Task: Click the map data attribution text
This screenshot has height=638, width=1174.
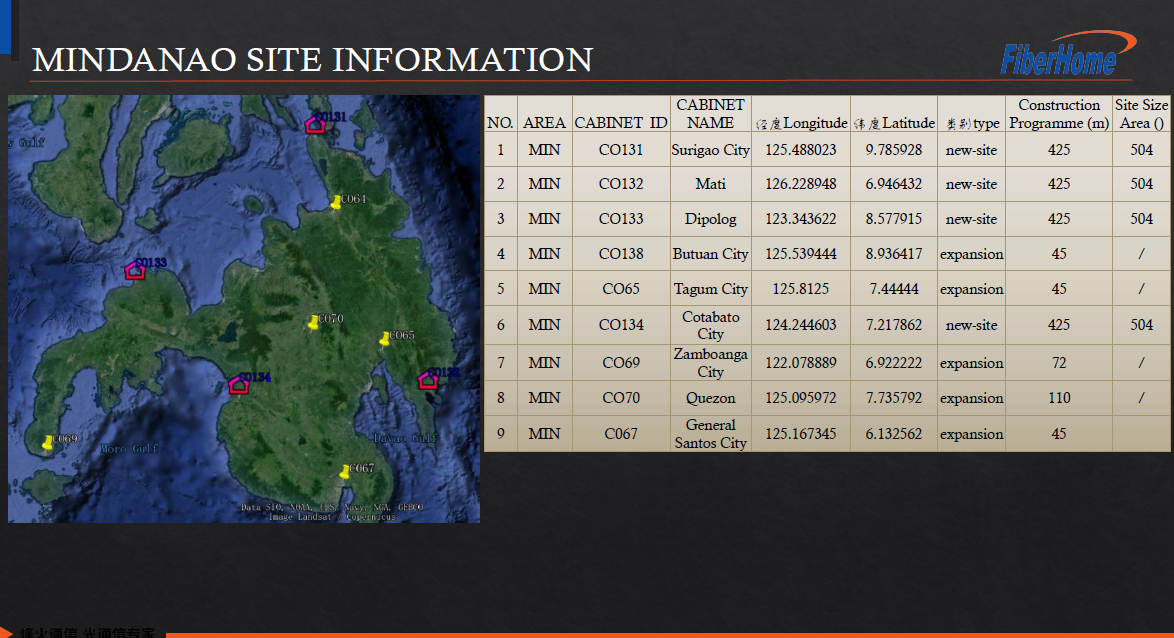Action: 332,512
